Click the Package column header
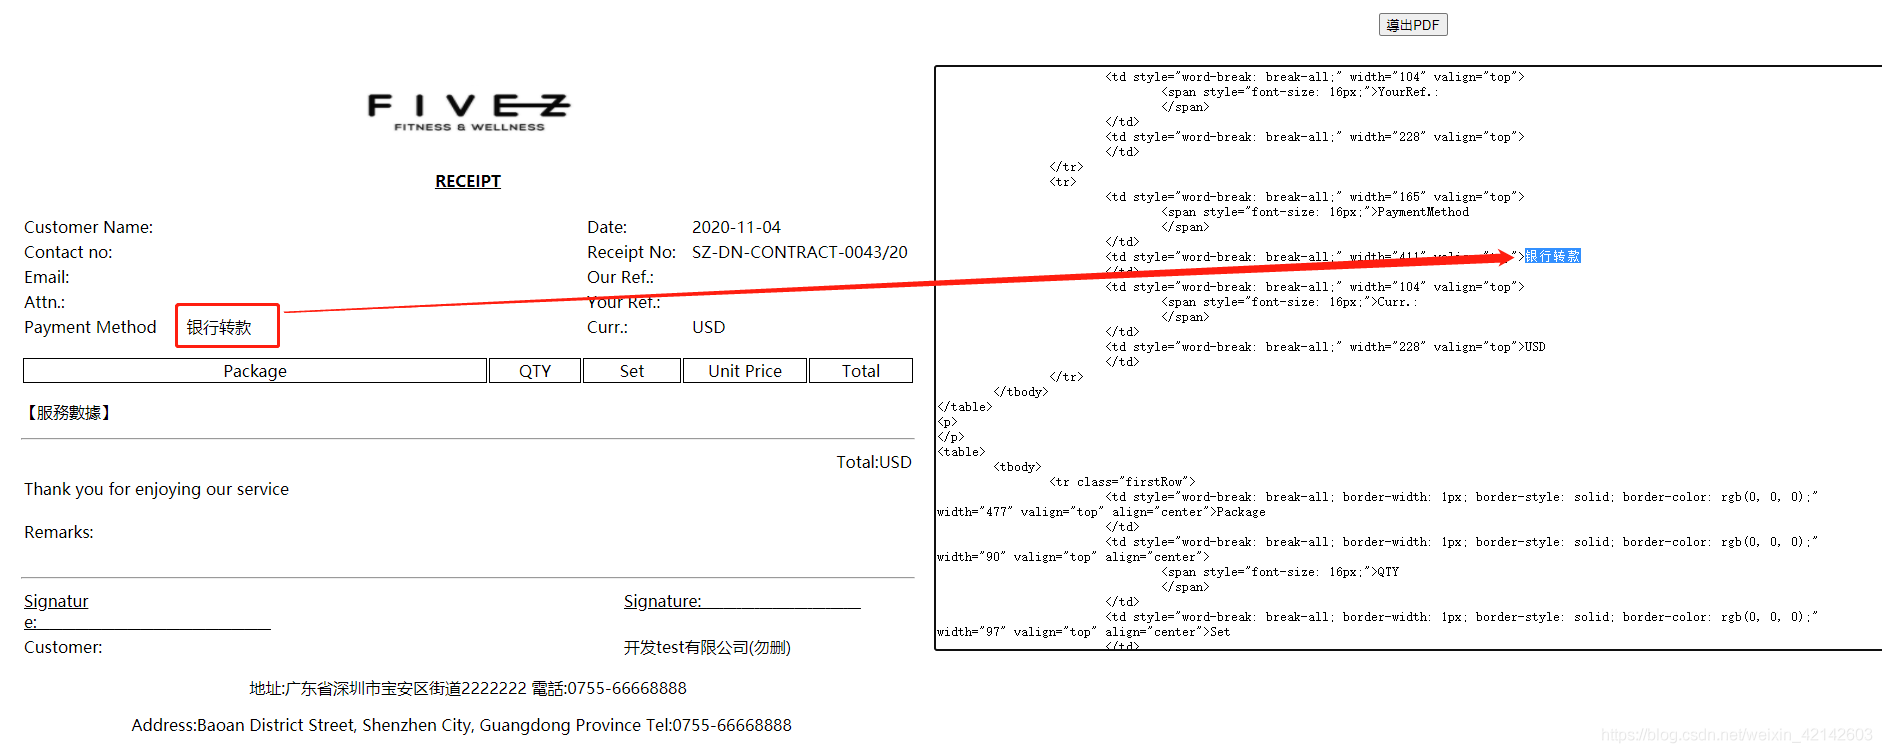The image size is (1882, 753). coord(255,371)
